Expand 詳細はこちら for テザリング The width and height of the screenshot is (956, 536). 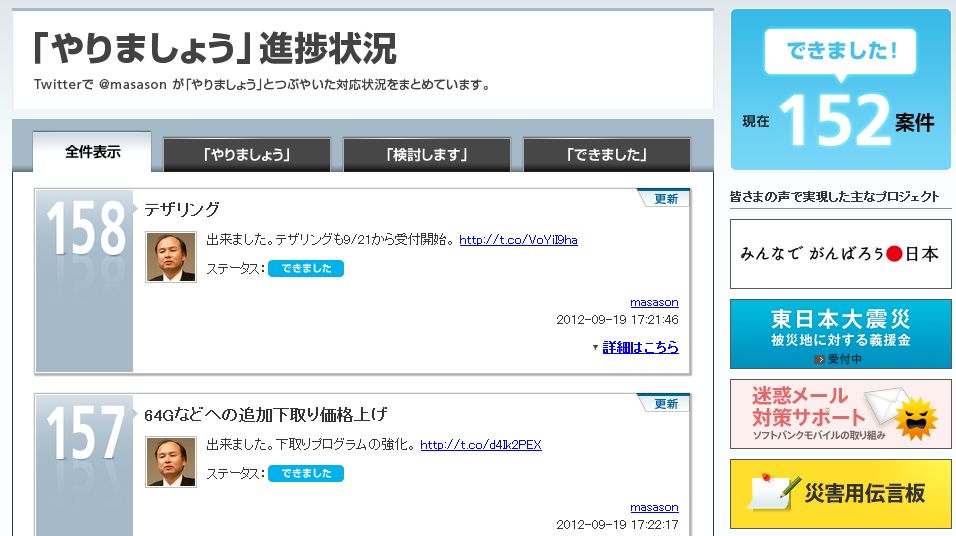point(640,348)
